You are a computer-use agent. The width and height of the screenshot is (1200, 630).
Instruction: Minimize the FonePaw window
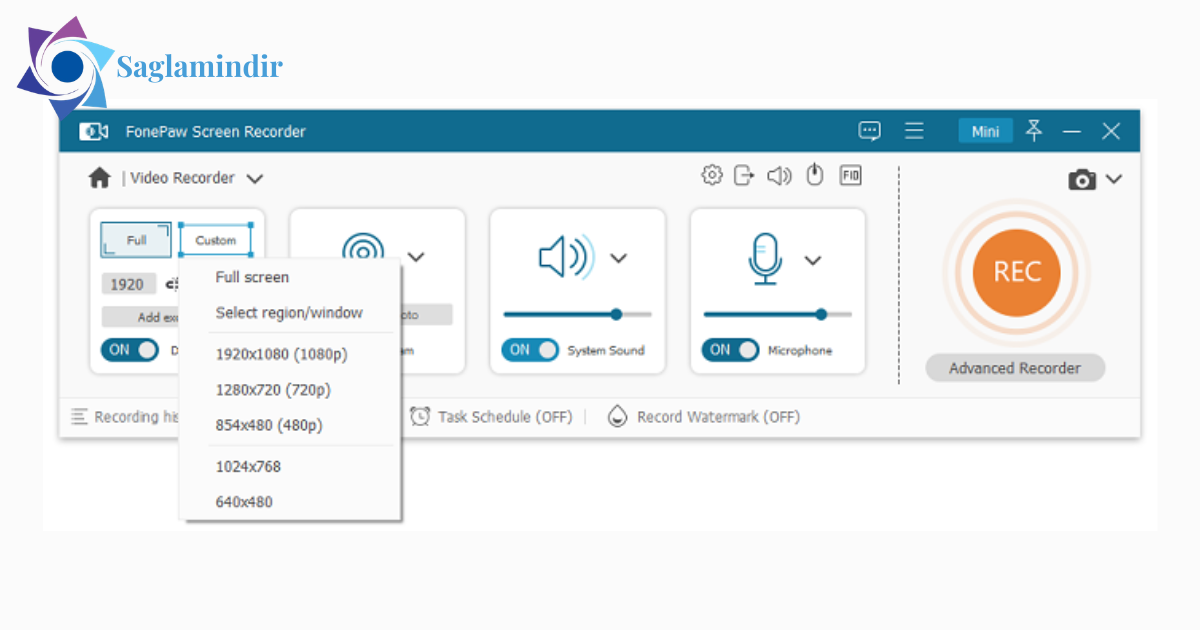(x=1072, y=131)
